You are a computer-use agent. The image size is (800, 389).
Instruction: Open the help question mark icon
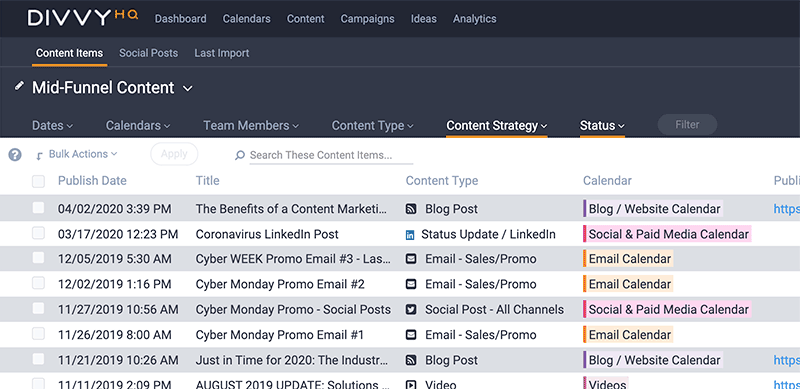coord(15,155)
